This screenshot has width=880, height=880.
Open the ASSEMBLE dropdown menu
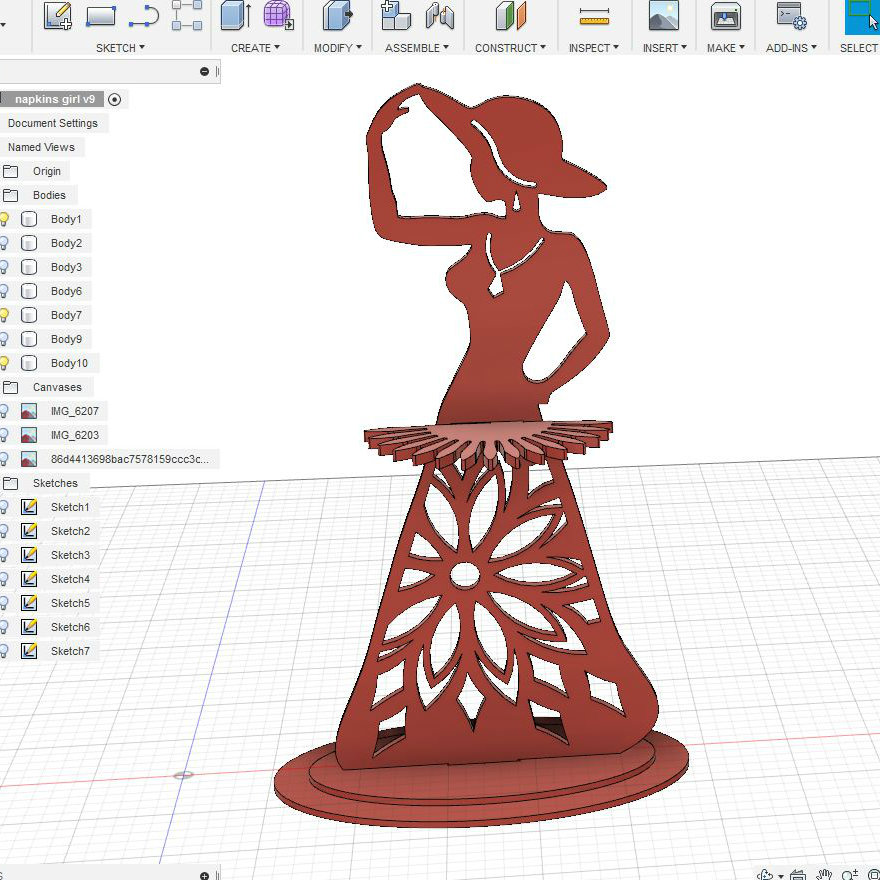click(417, 48)
